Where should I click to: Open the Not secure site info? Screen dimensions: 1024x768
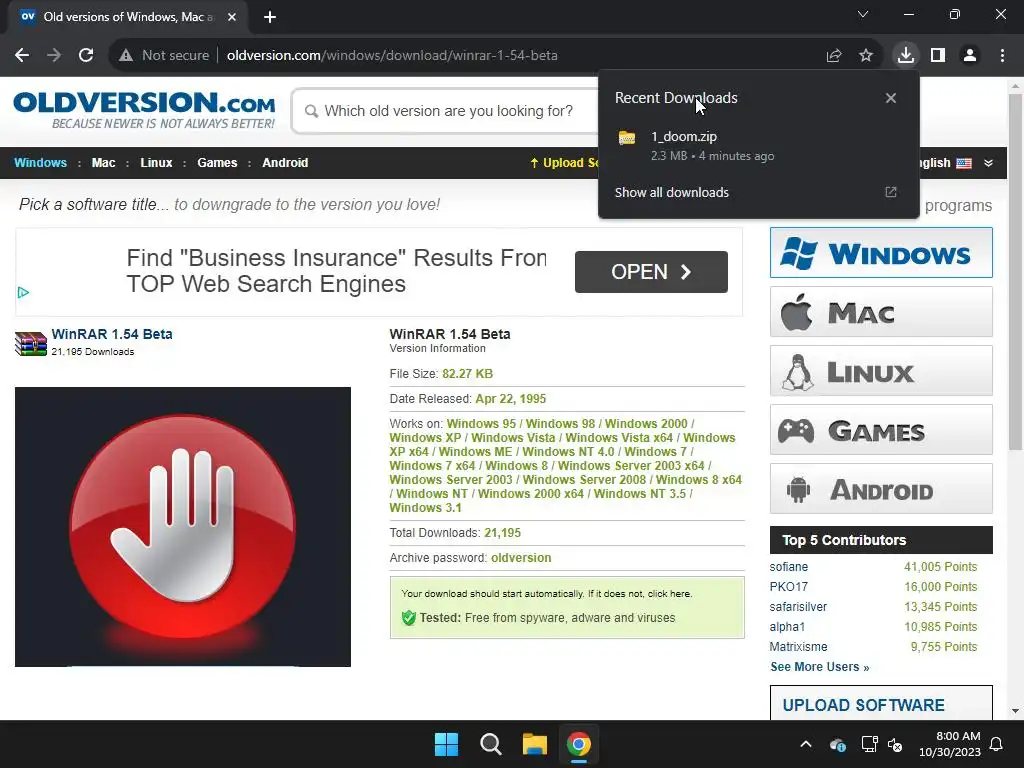click(x=164, y=56)
